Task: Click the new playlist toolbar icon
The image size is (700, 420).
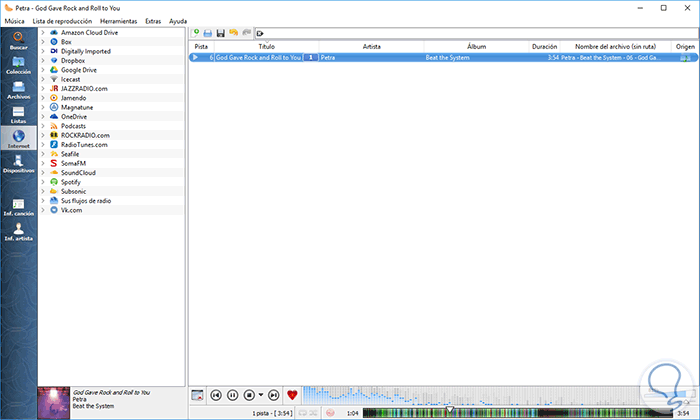Action: [195, 33]
